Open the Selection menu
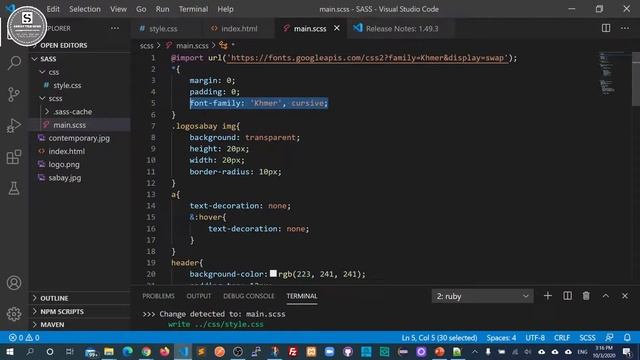Image resolution: width=640 pixels, height=360 pixels. 84,9
